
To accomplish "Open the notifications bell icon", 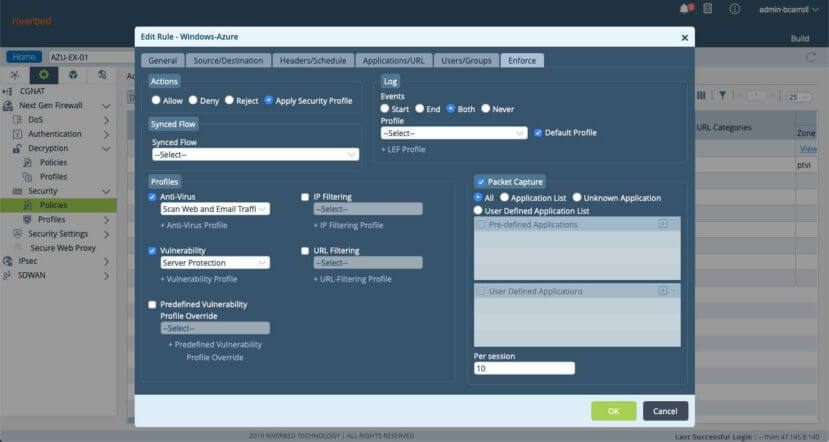I will 685,9.
